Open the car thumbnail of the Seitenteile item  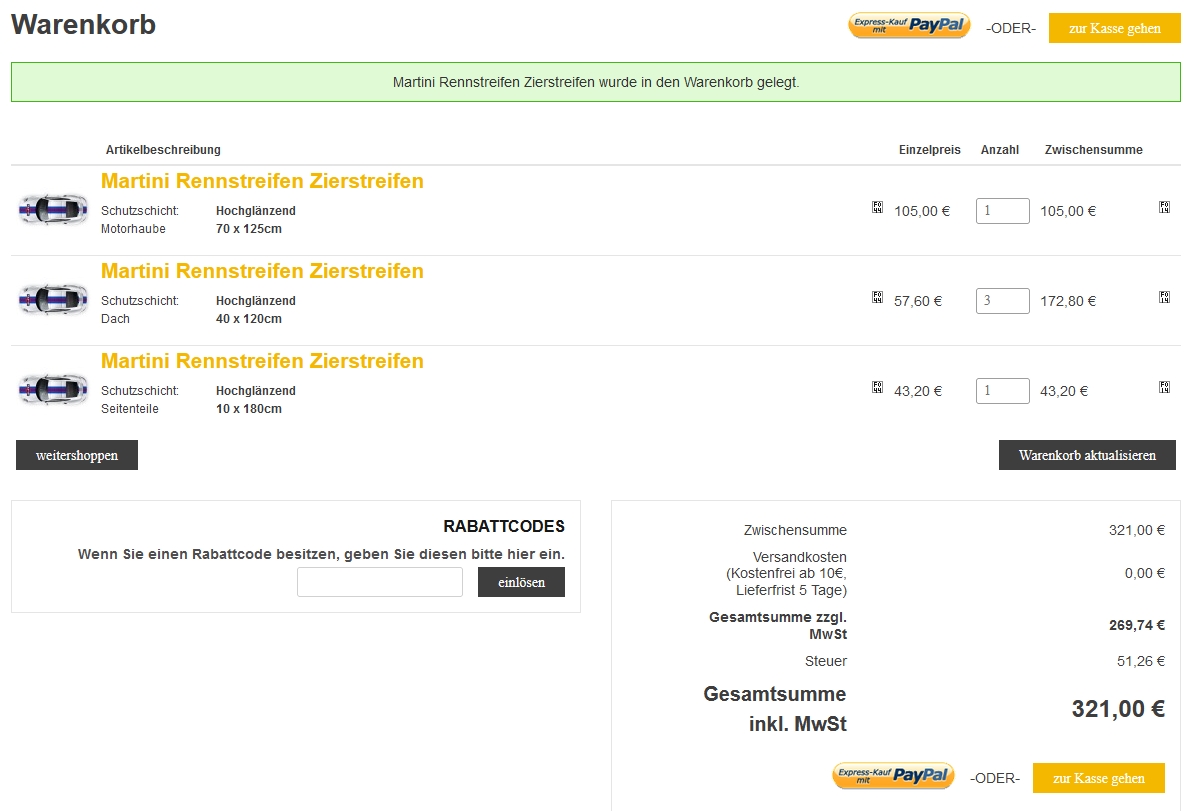tap(53, 389)
